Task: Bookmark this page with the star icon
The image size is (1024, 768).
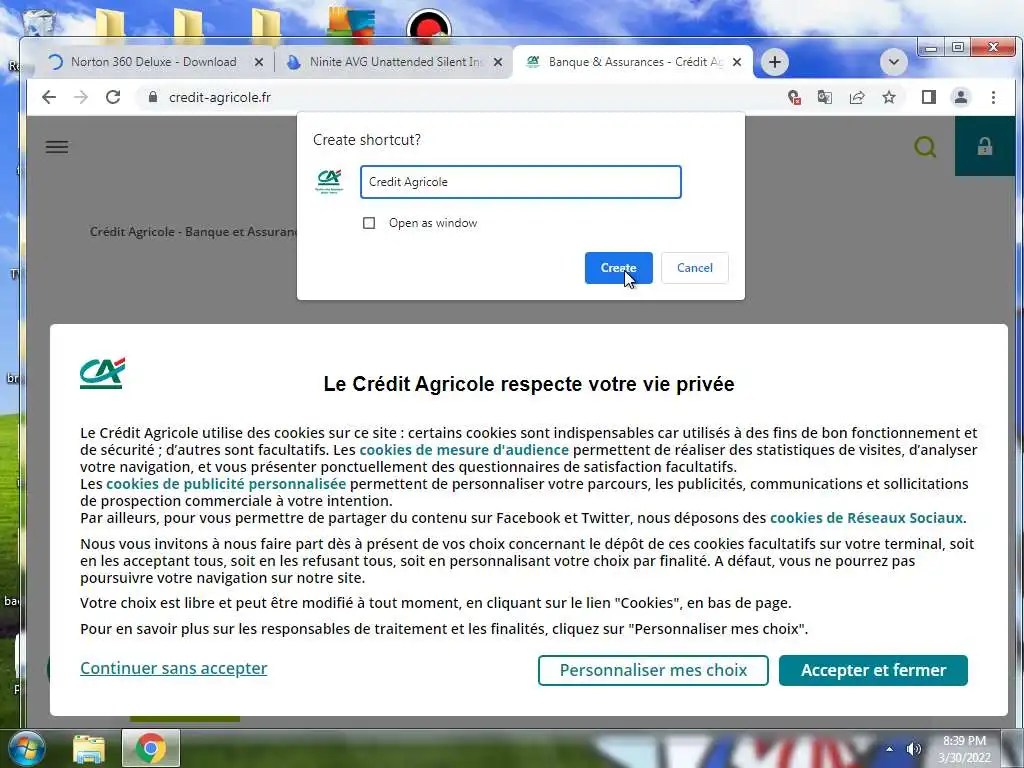Action: point(889,97)
